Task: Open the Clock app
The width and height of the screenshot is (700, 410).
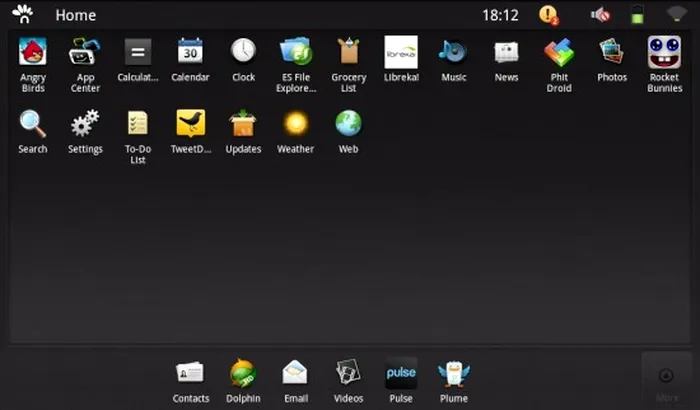Action: 243,51
